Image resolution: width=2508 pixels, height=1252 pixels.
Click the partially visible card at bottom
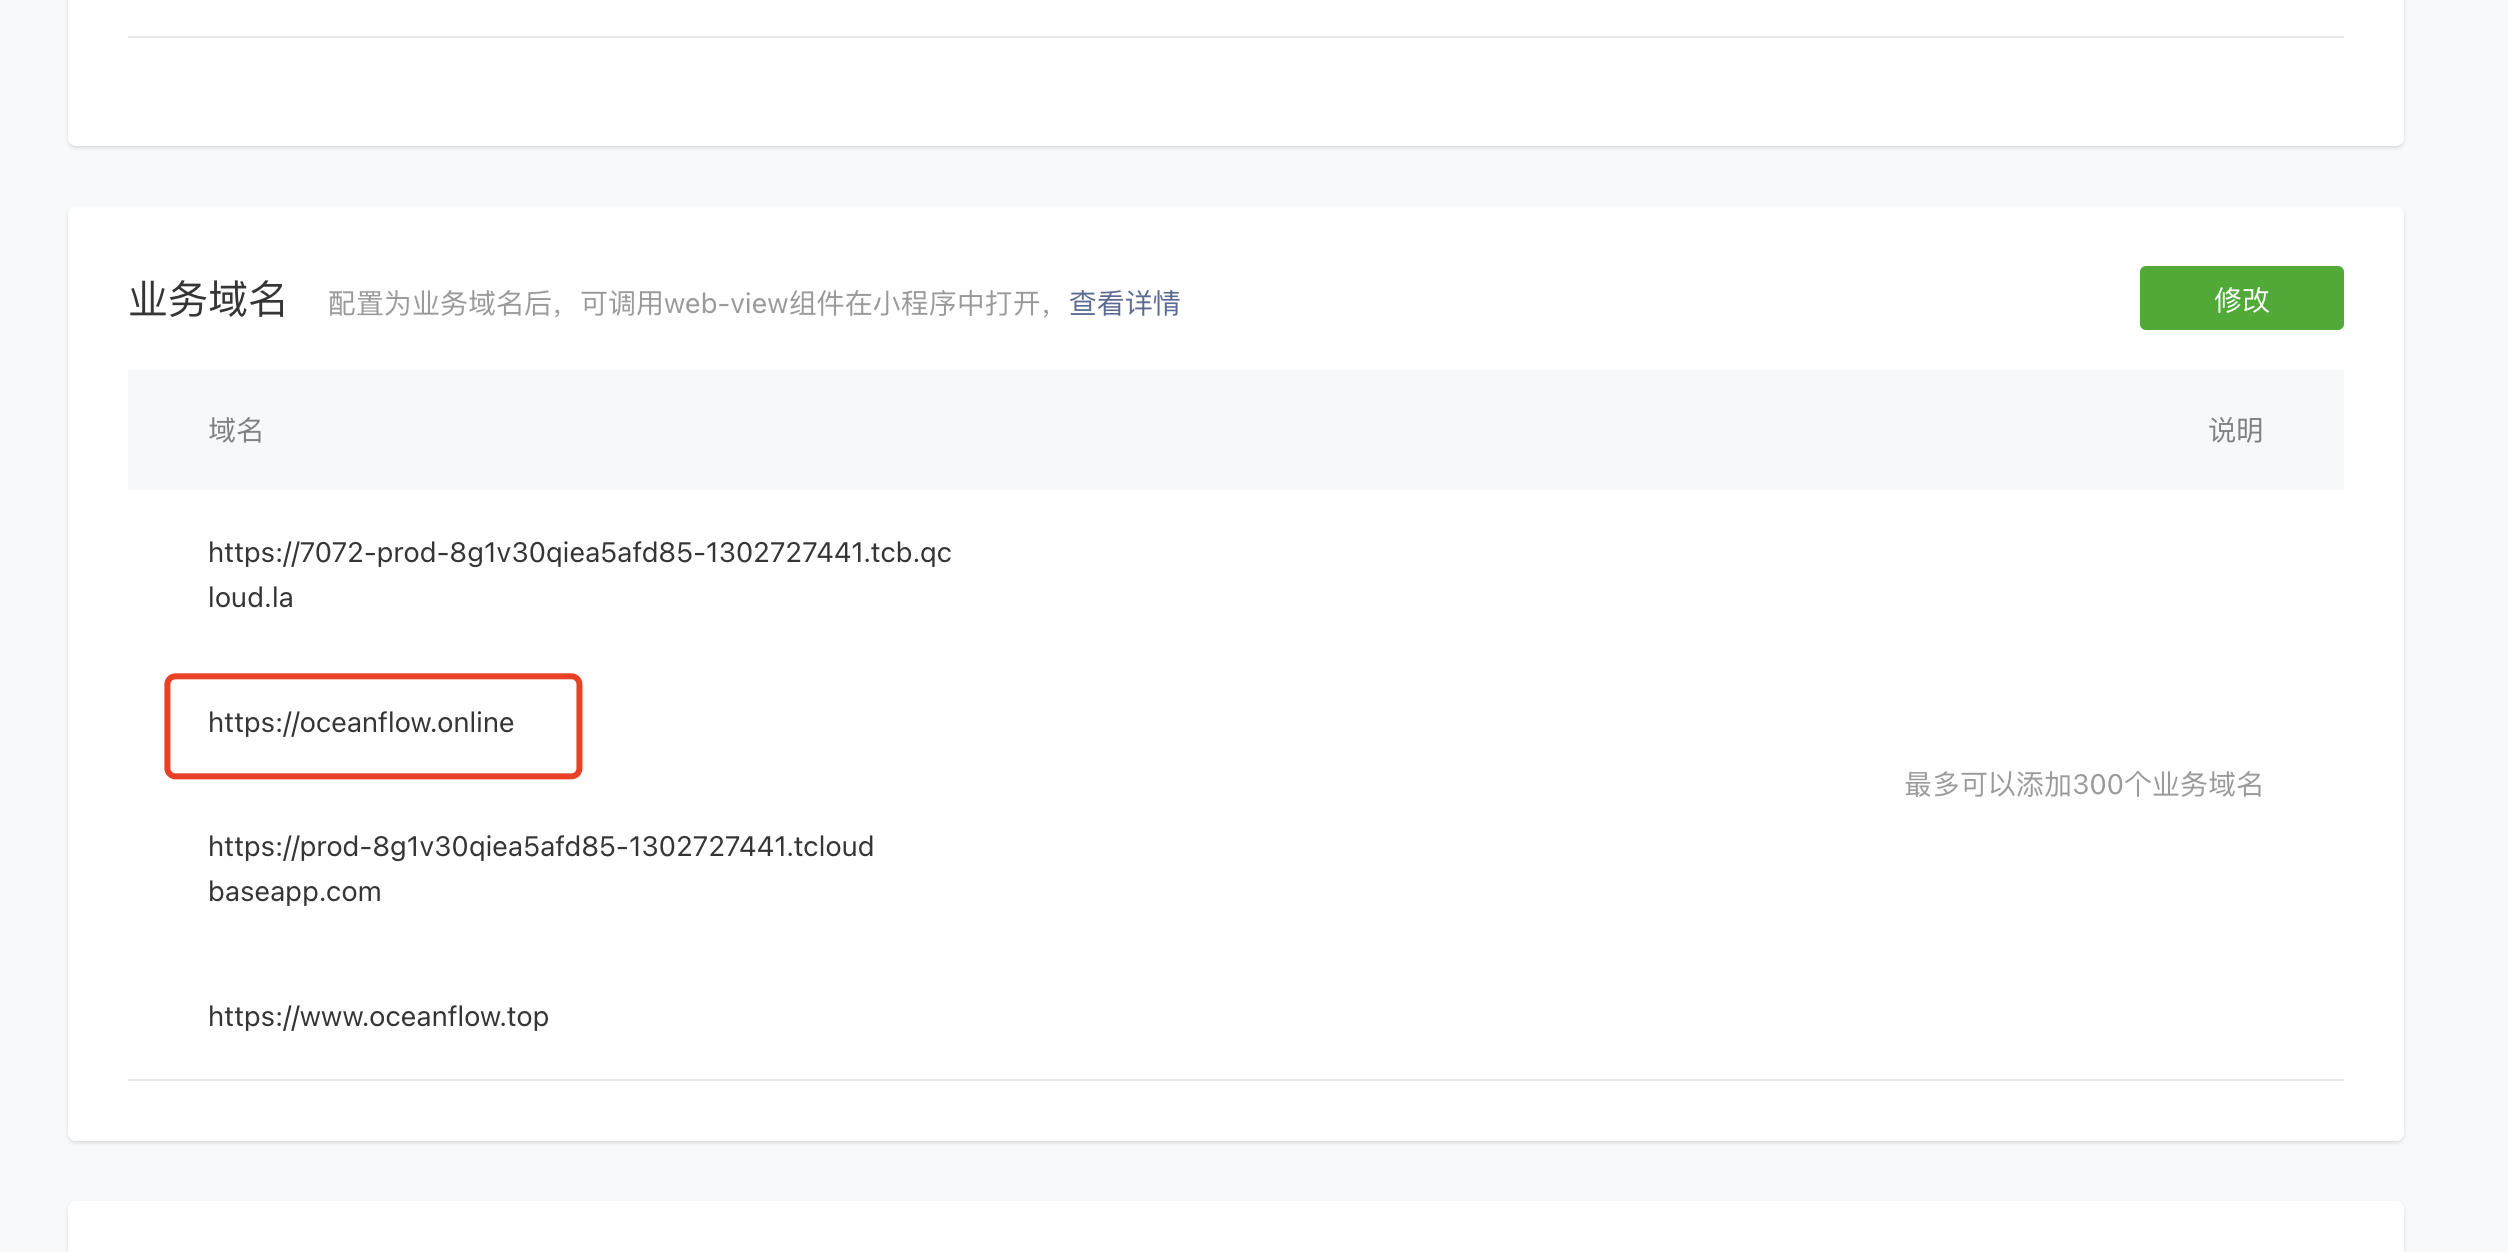(1235, 1230)
